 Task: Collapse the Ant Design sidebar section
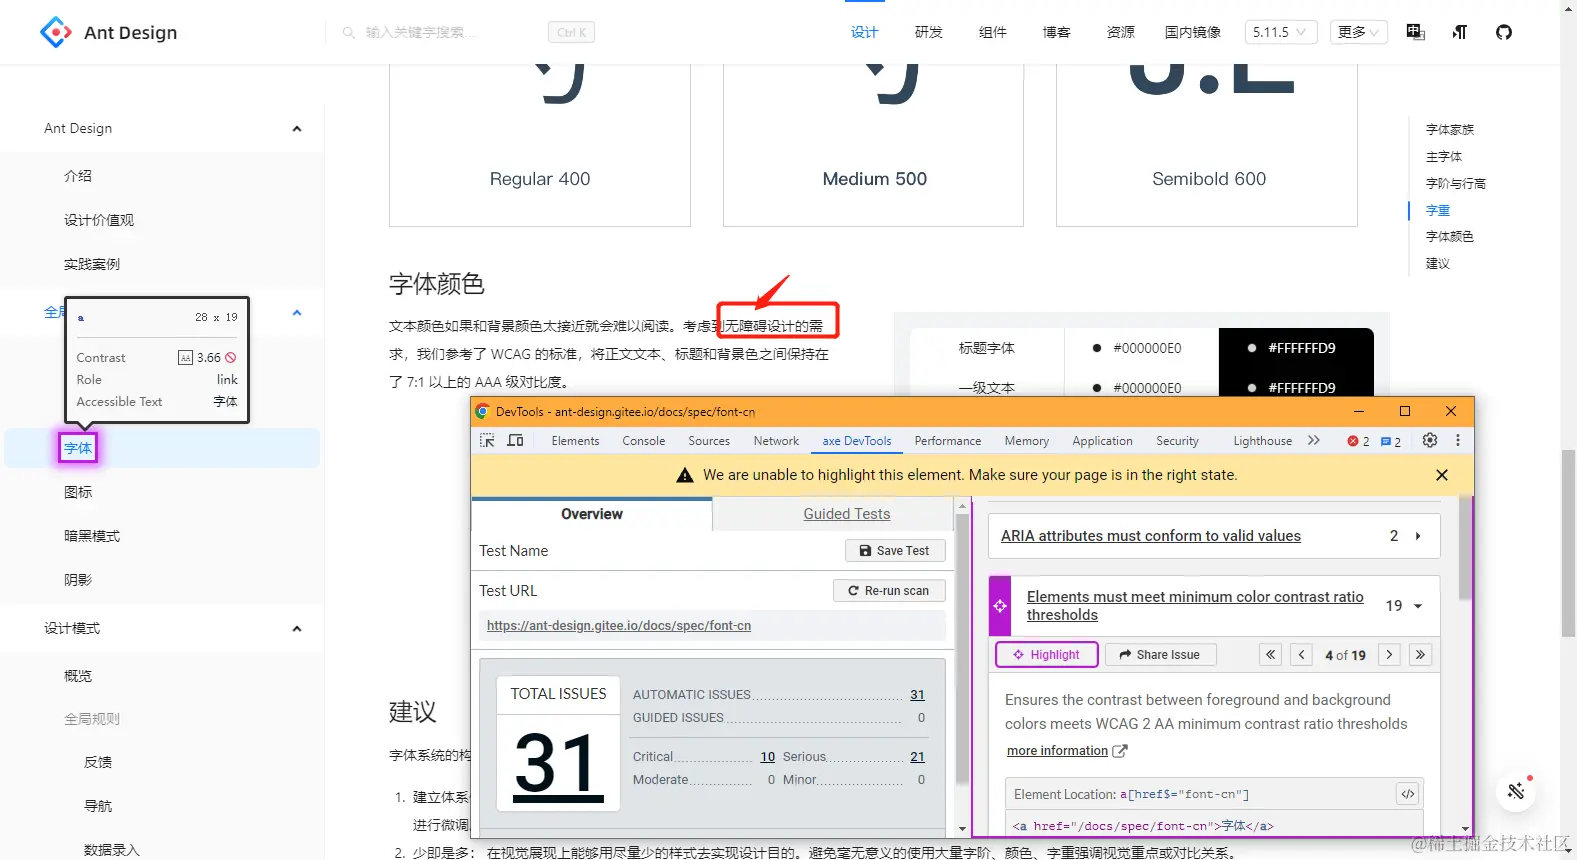click(x=297, y=128)
